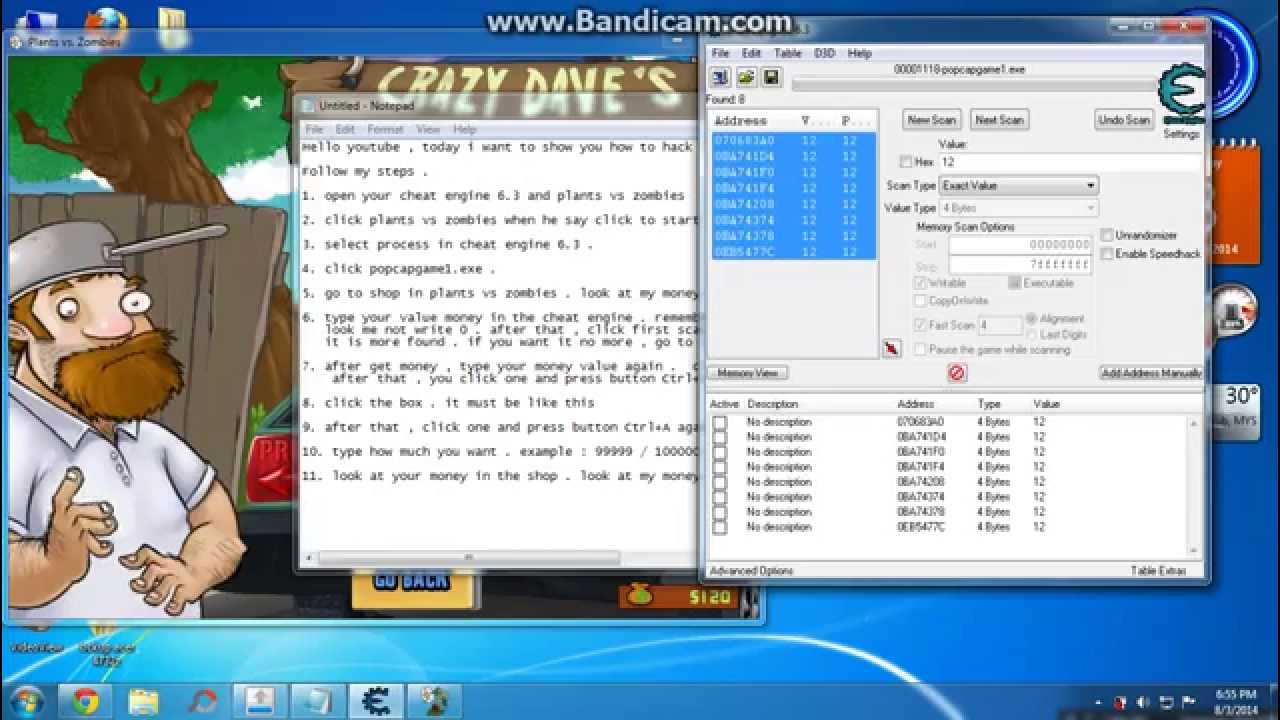Launch Google Chrome from the taskbar

coord(85,700)
